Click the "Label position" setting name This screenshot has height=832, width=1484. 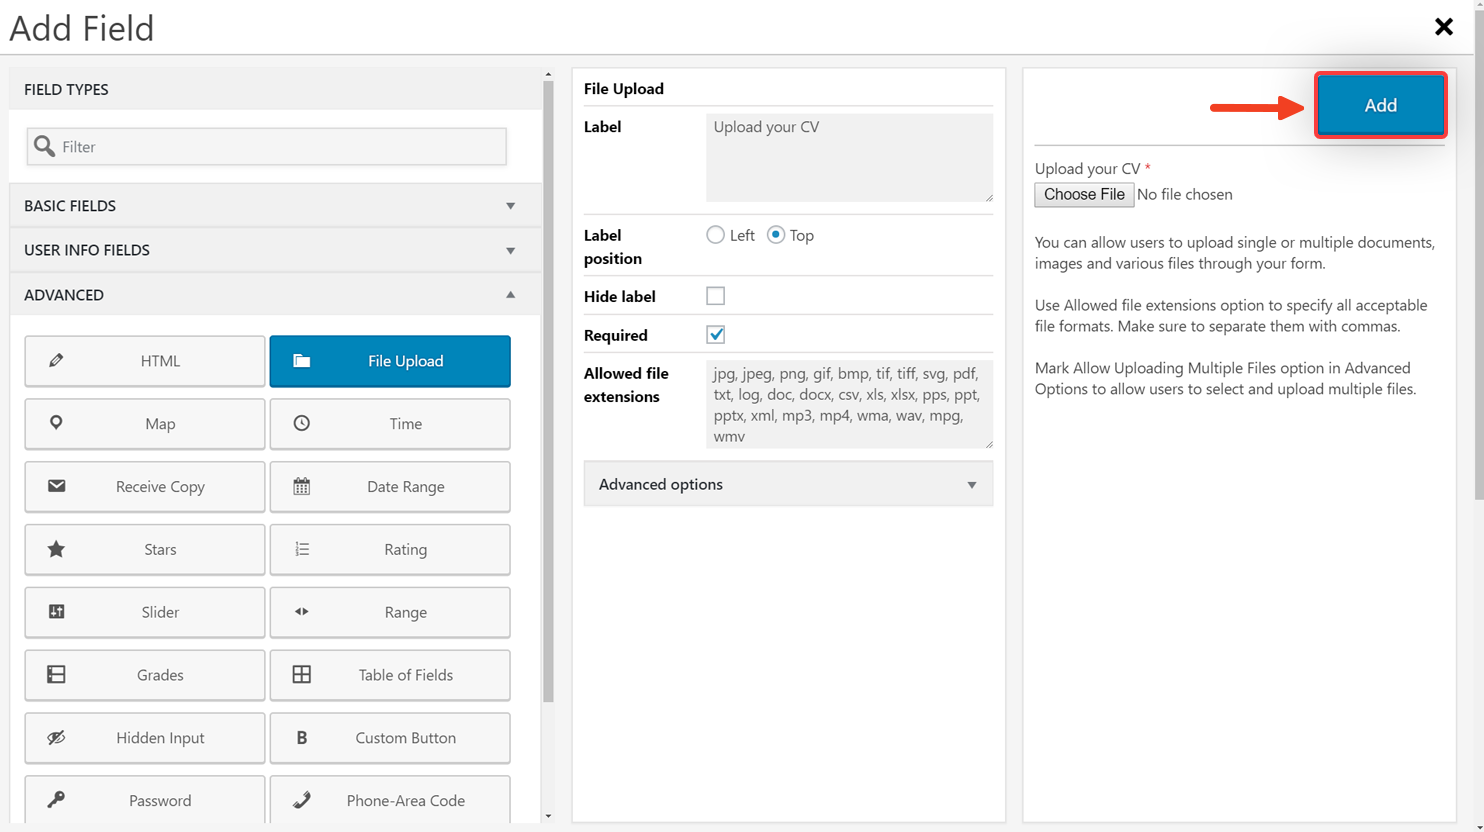613,247
